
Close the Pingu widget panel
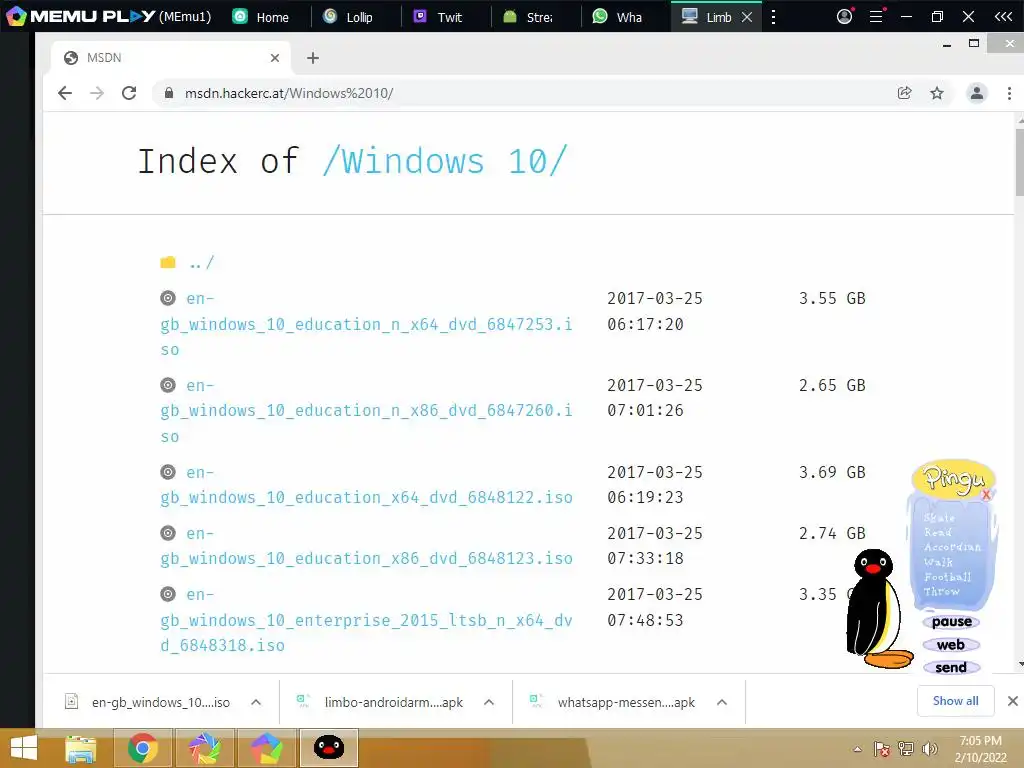click(x=986, y=495)
